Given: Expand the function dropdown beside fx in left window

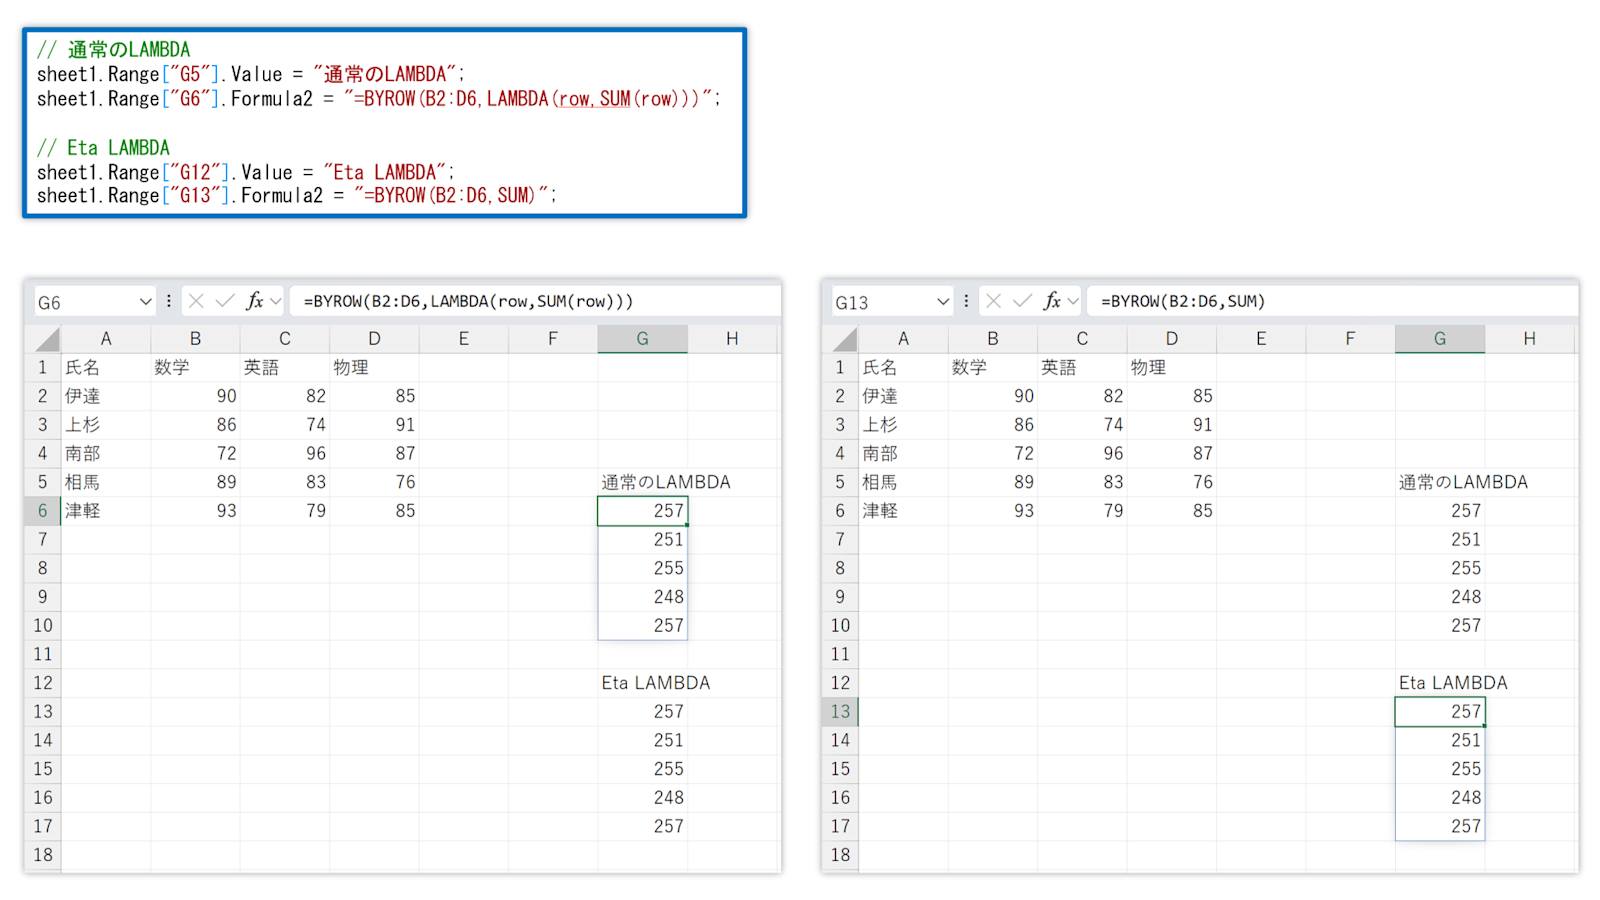Looking at the screenshot, I should (x=276, y=301).
